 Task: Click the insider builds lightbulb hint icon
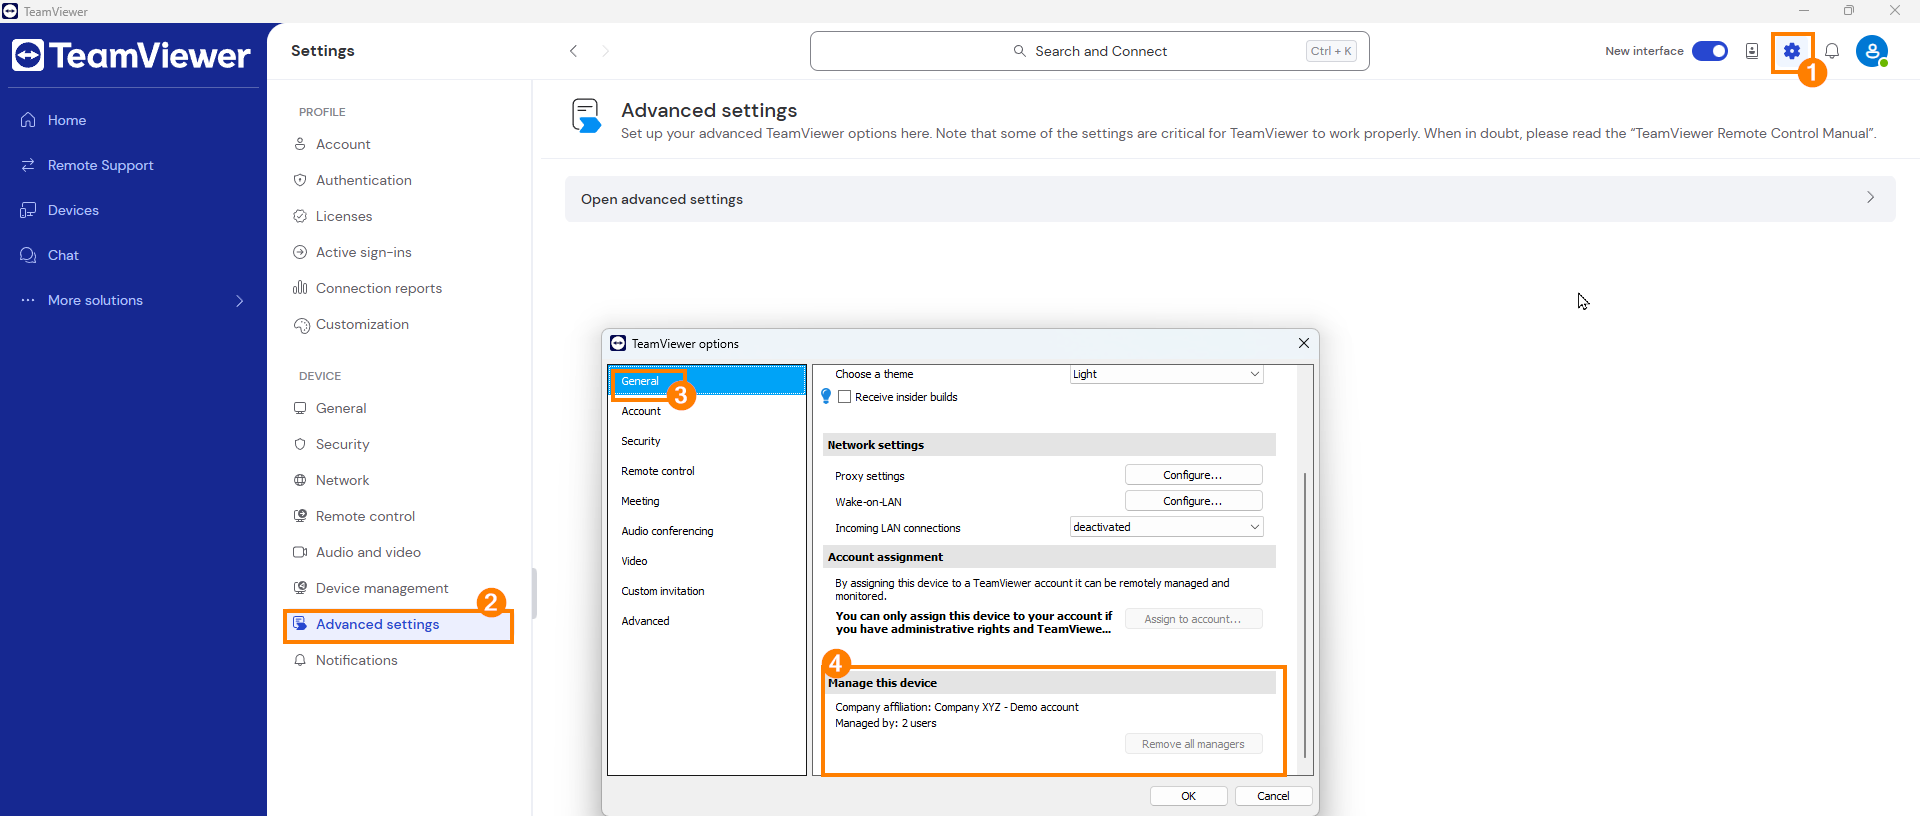pos(826,397)
